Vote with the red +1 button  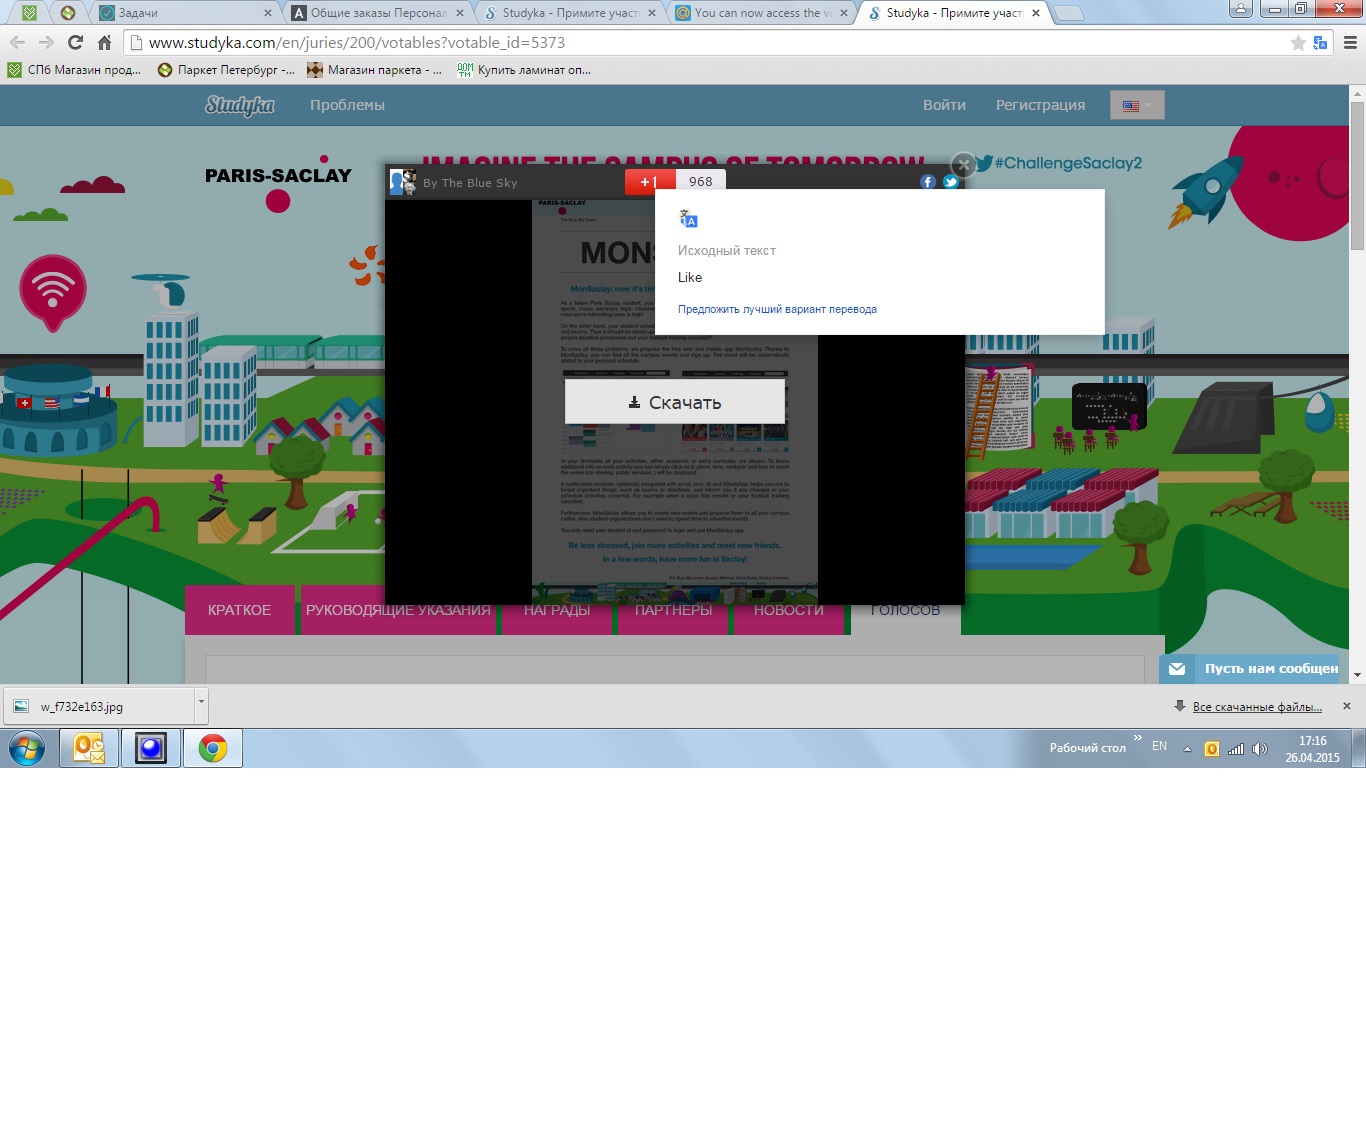[650, 181]
